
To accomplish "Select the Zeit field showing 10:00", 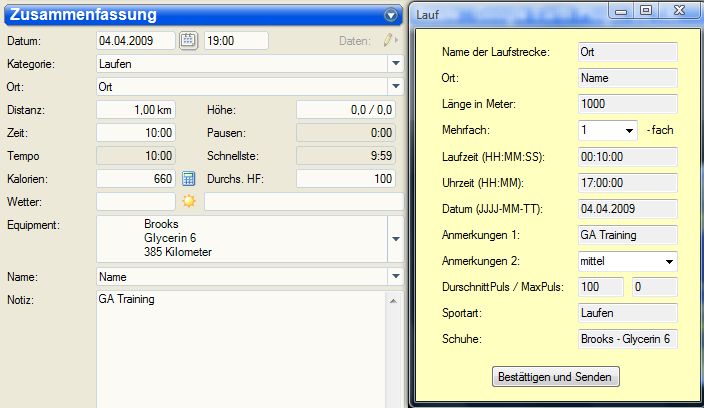I will tap(135, 133).
